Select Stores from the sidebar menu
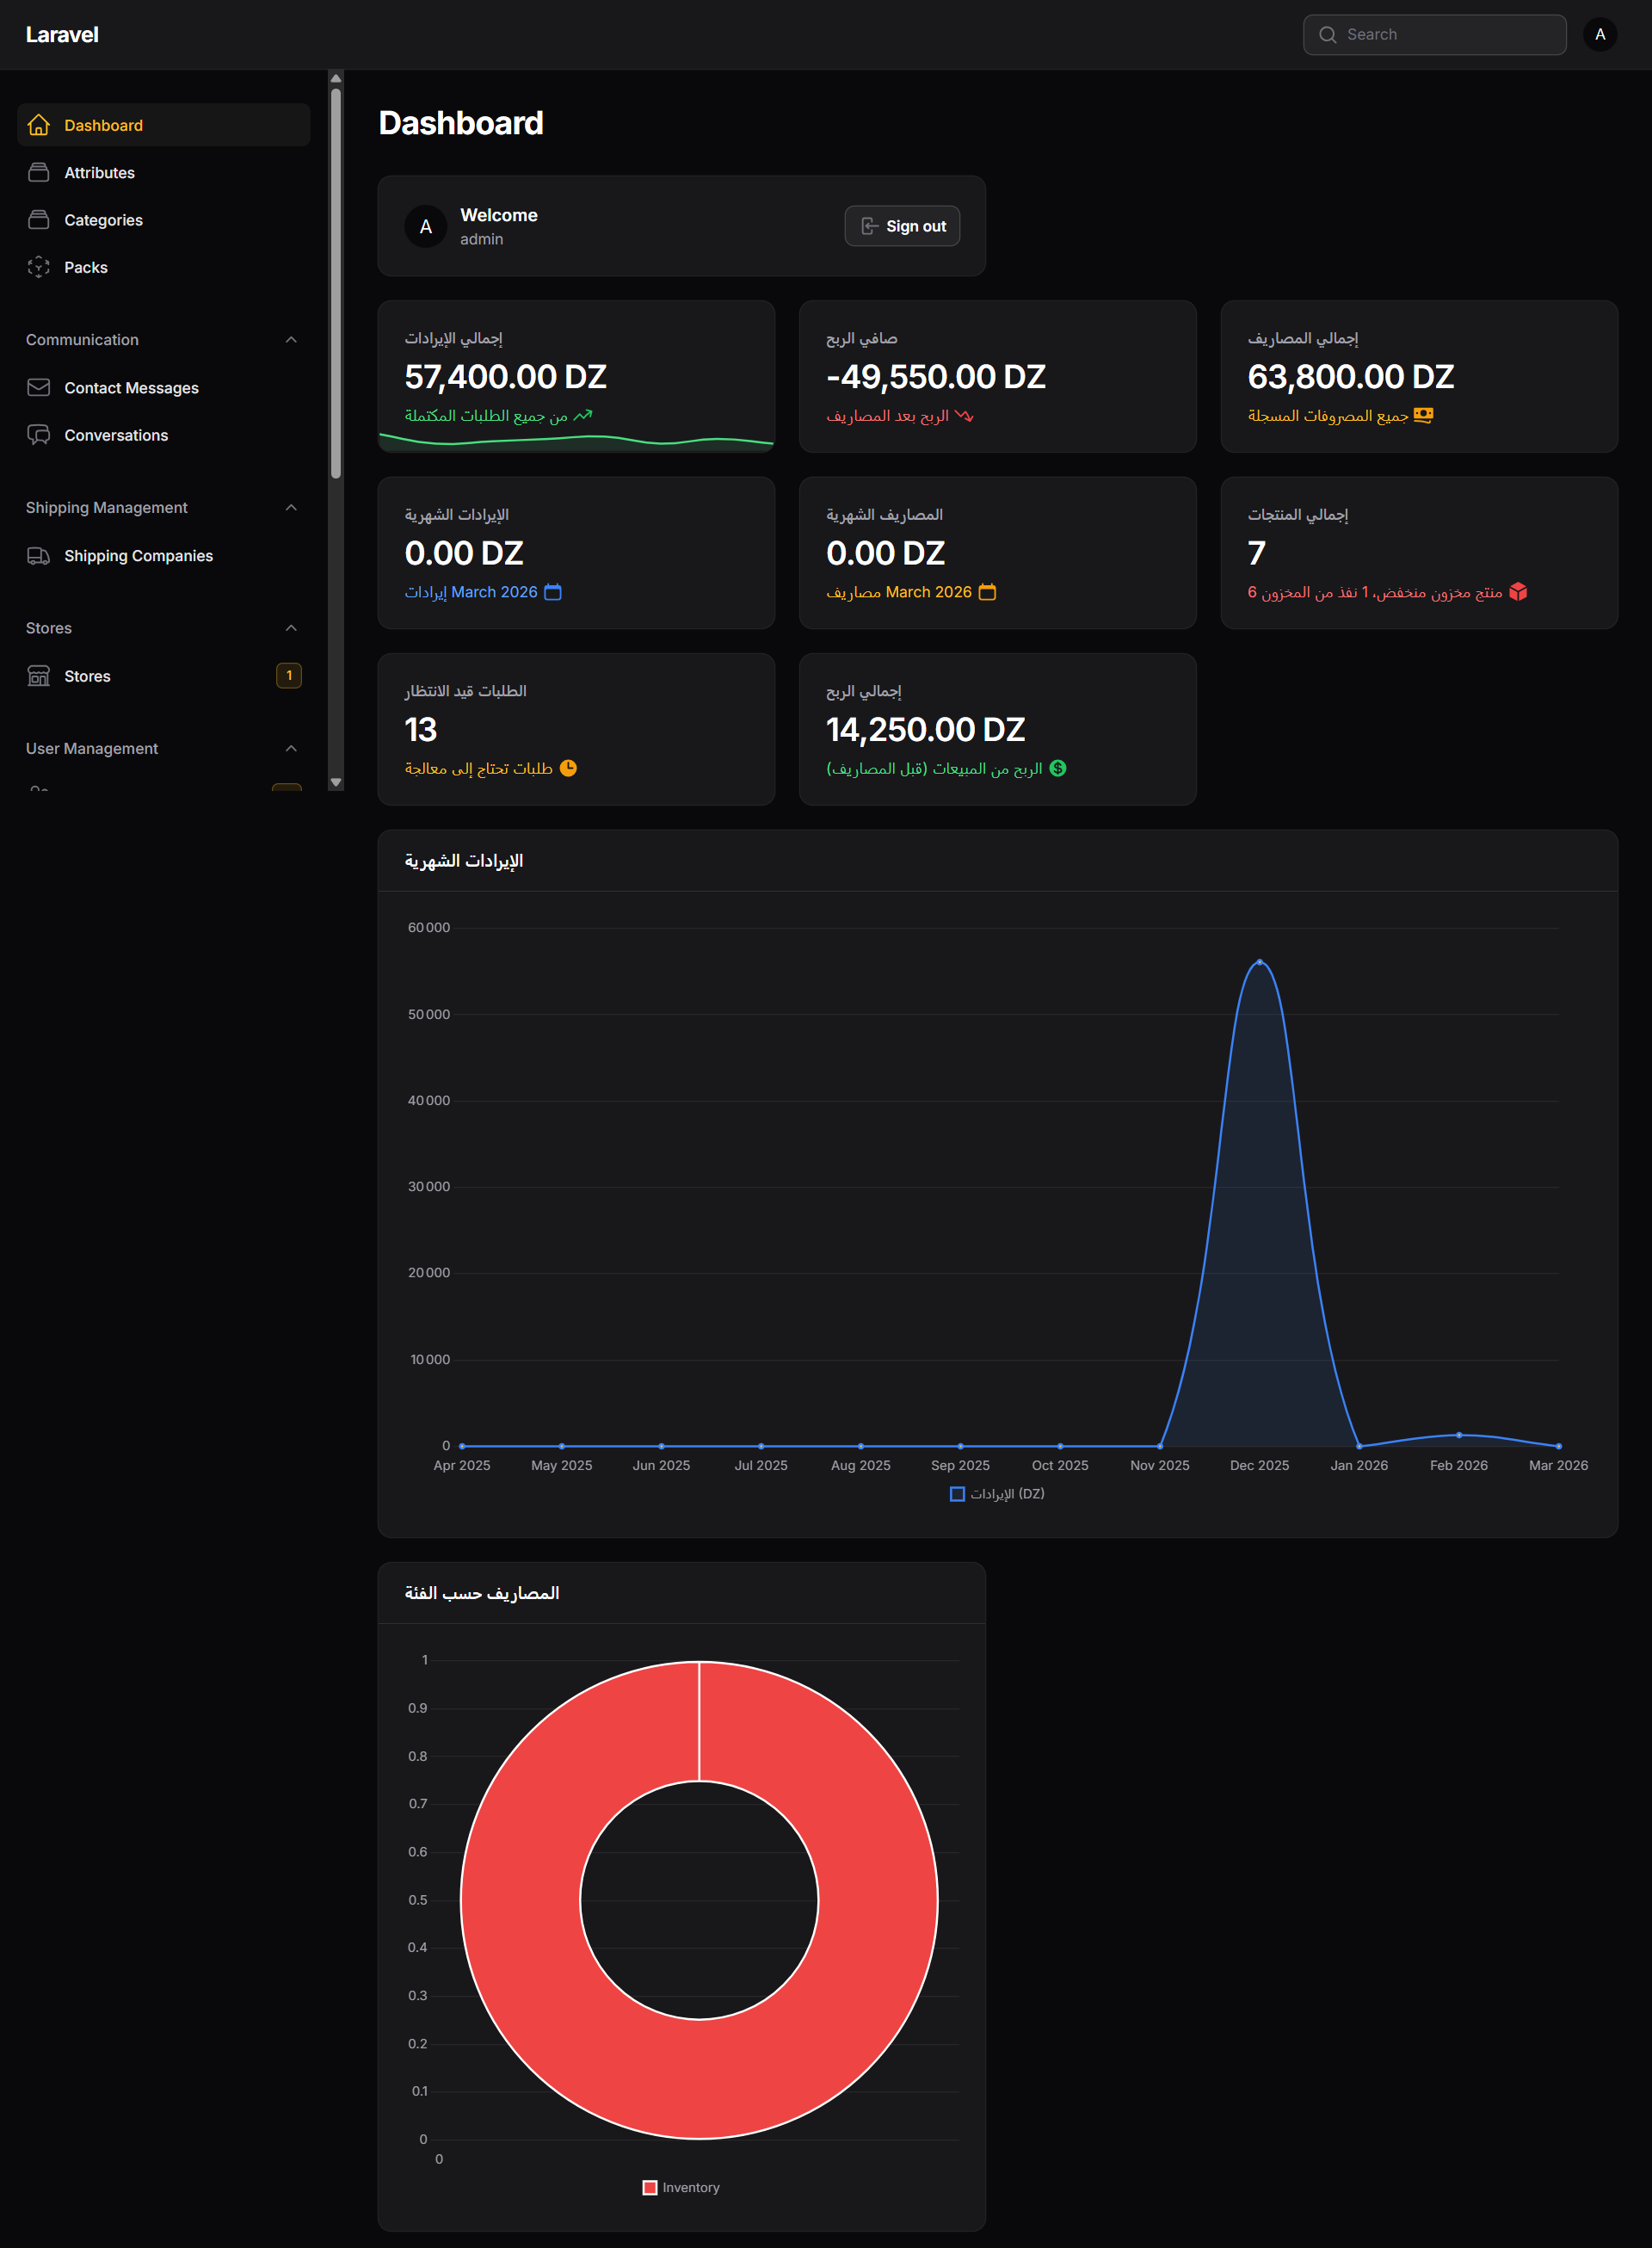The width and height of the screenshot is (1652, 2248). [88, 675]
